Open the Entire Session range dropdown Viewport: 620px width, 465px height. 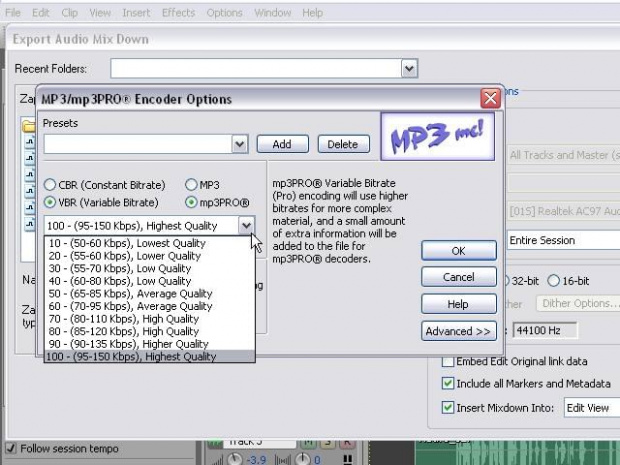[563, 240]
